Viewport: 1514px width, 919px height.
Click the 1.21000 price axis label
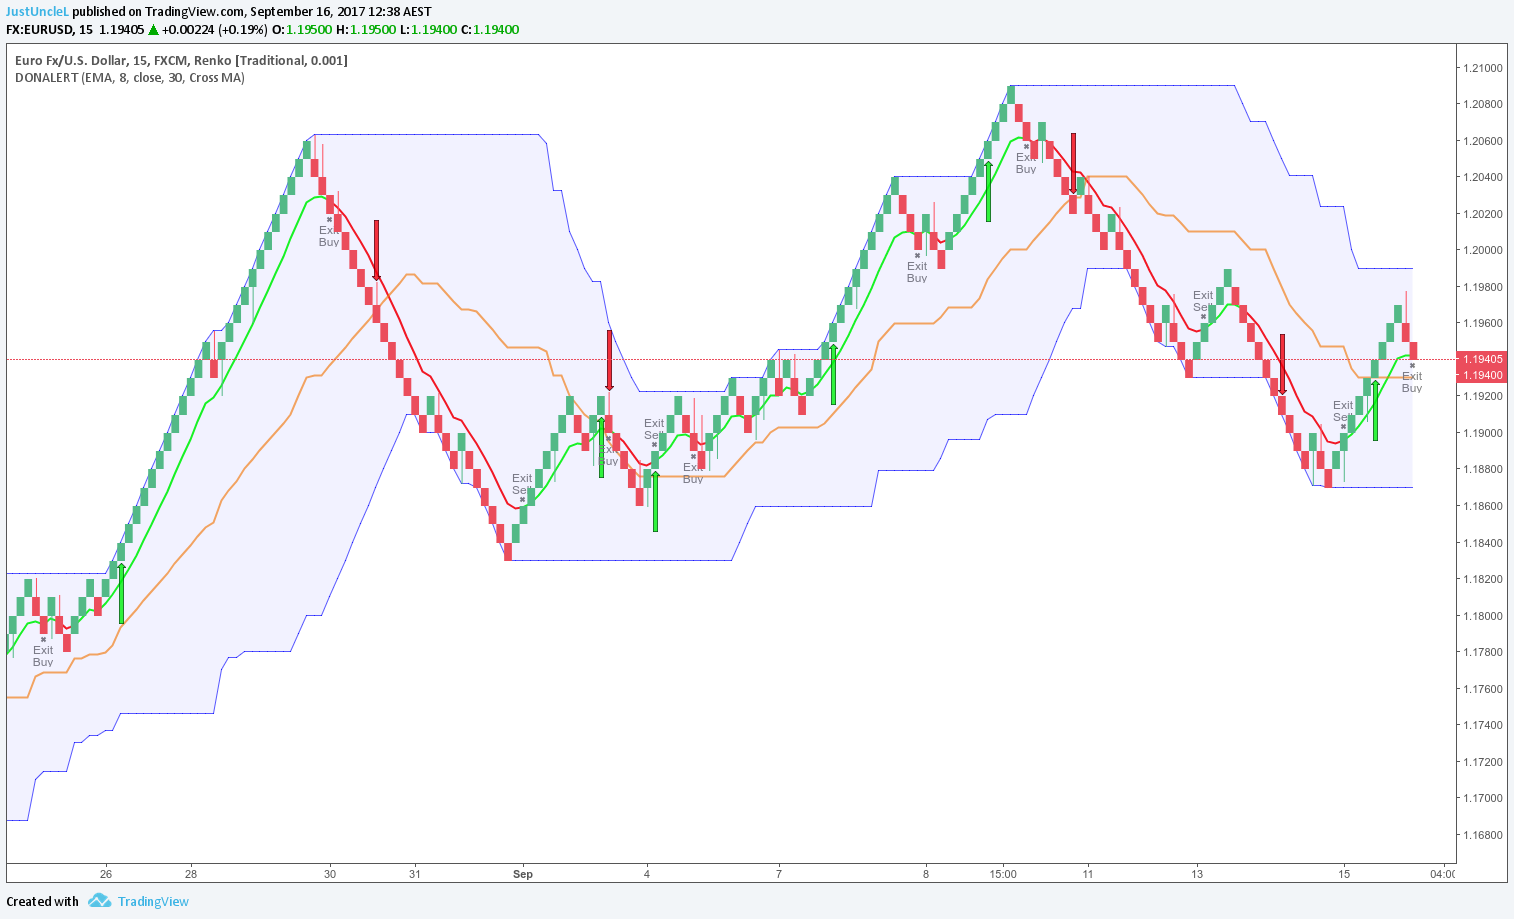point(1482,68)
